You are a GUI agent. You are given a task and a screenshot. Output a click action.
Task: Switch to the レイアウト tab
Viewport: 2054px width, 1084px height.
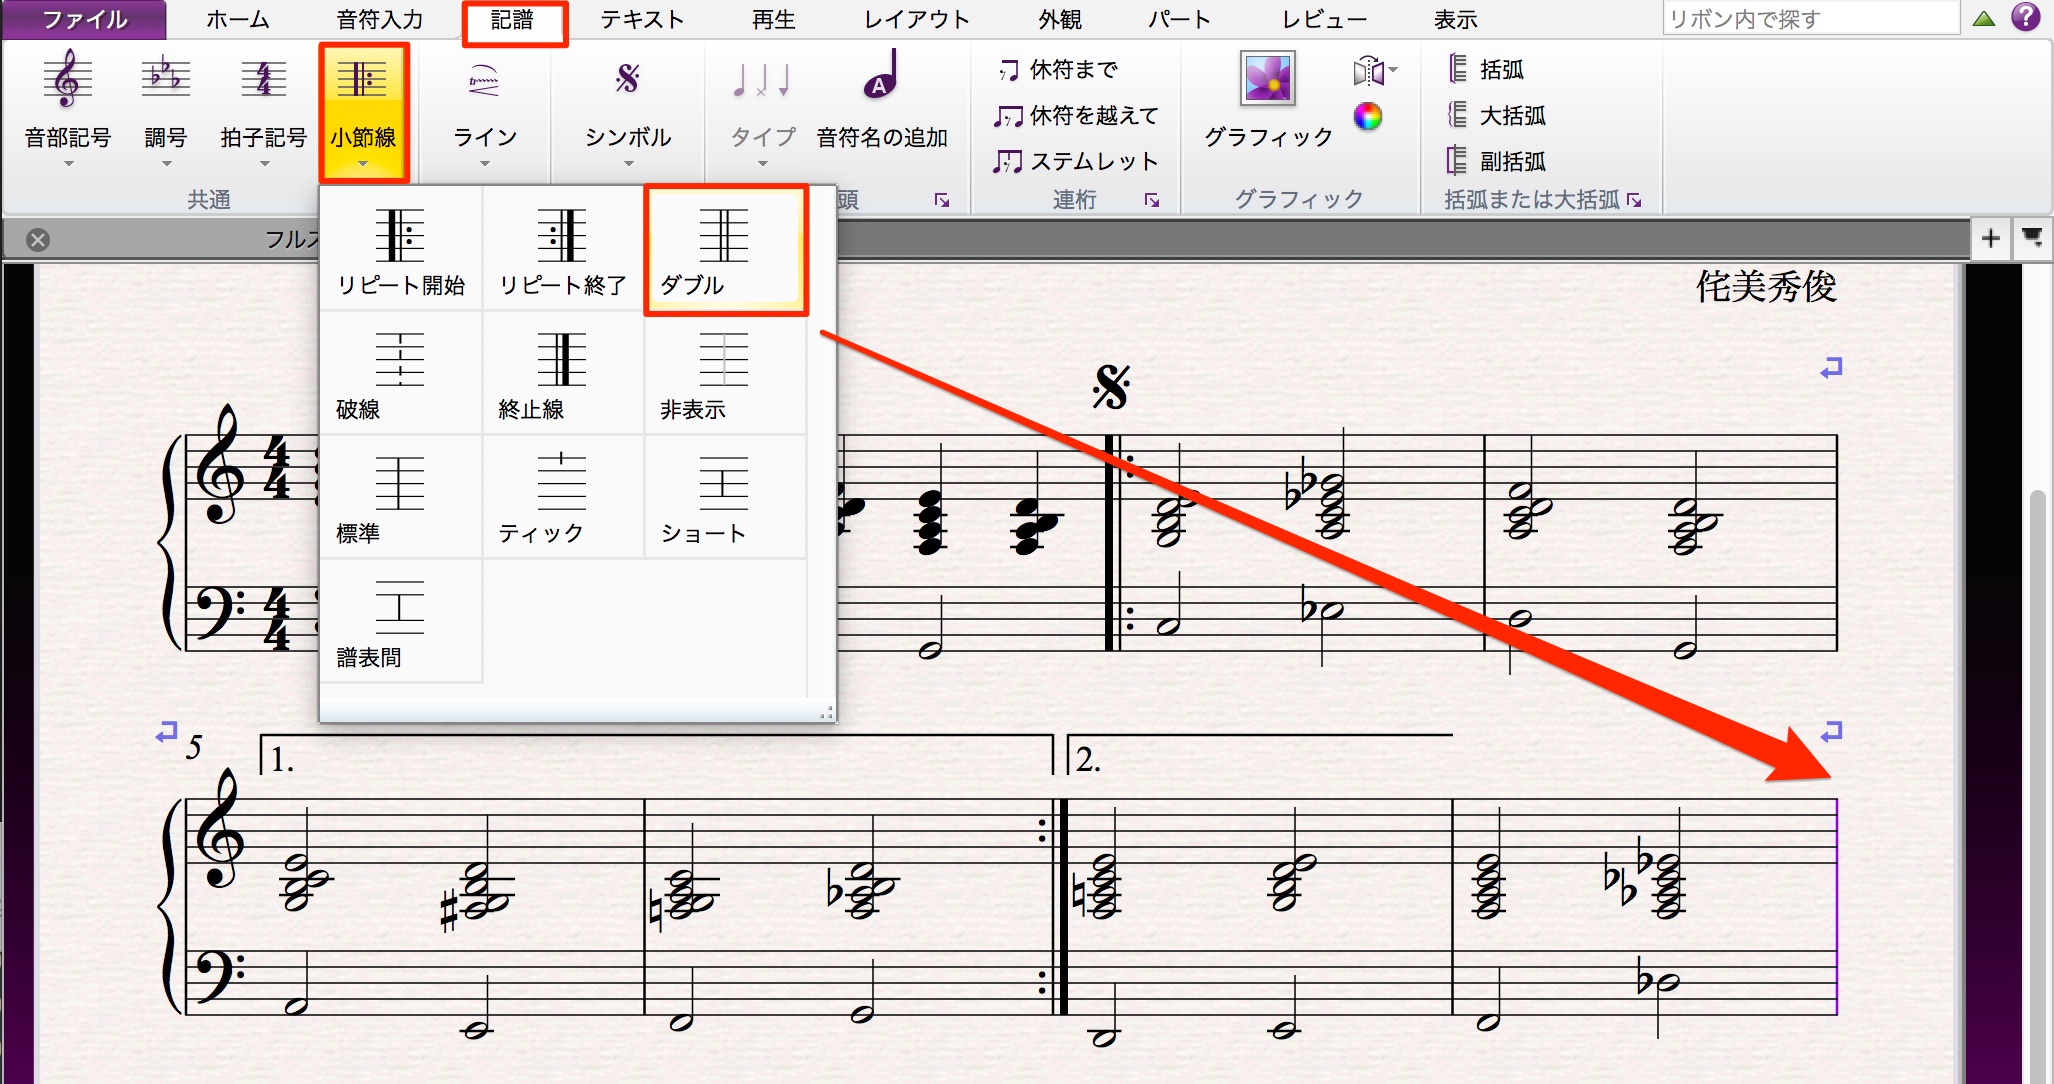coord(917,19)
